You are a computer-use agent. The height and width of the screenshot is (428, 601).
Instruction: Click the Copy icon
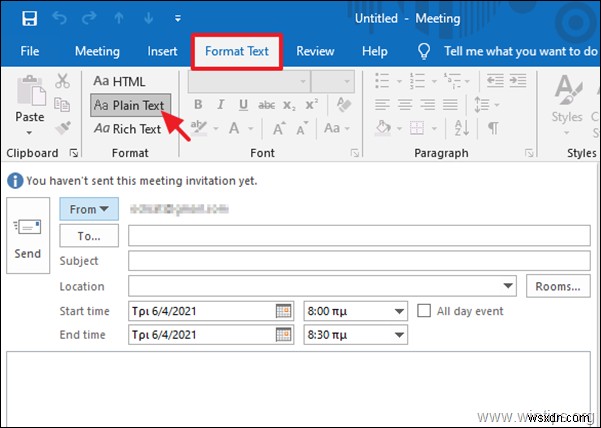[x=62, y=104]
